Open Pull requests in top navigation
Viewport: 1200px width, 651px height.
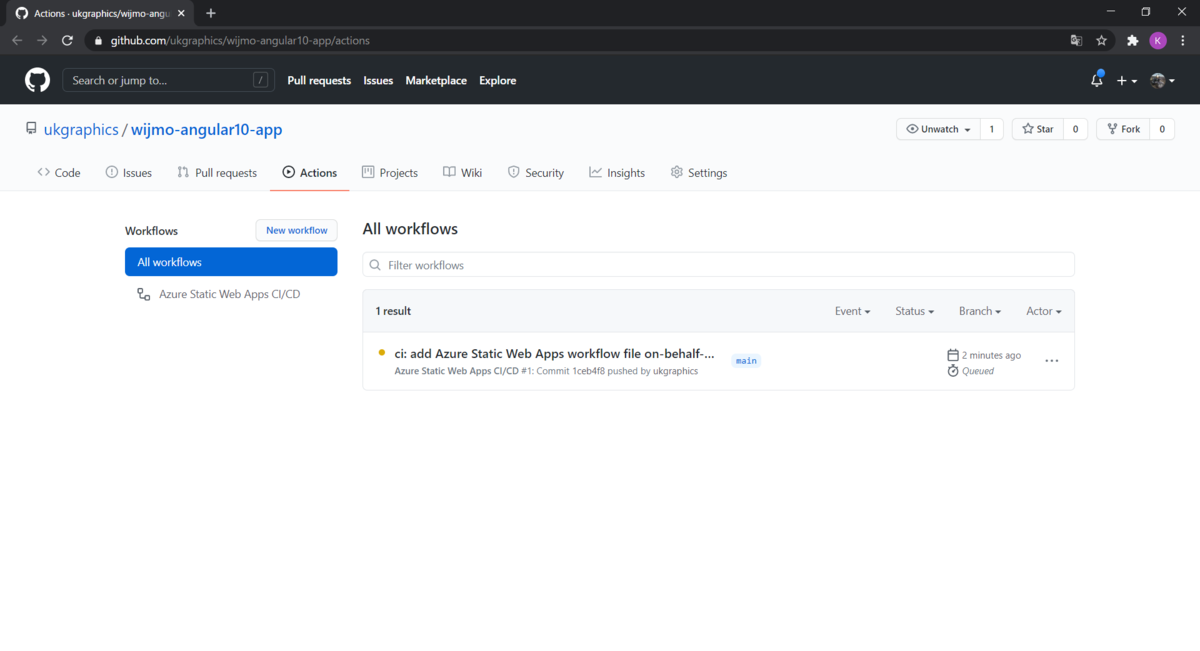point(319,80)
